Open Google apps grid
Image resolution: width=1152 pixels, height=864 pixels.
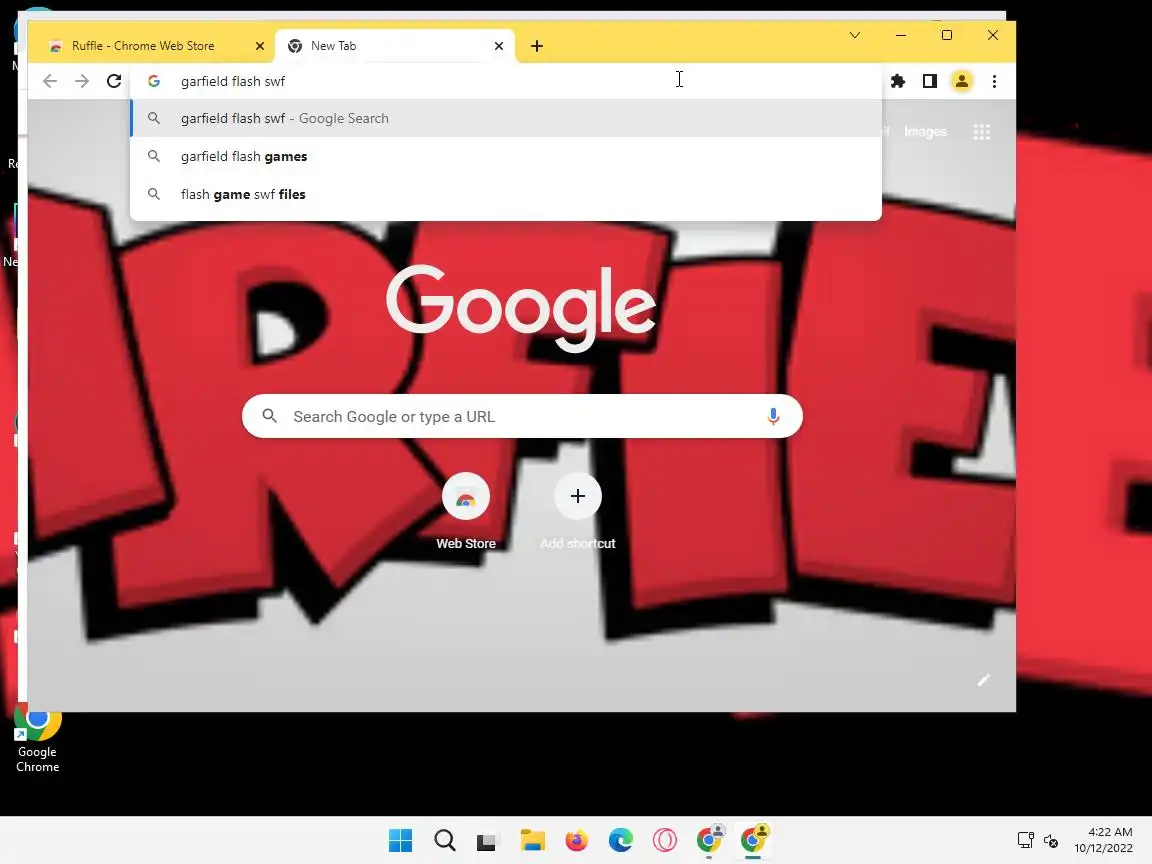(x=982, y=132)
